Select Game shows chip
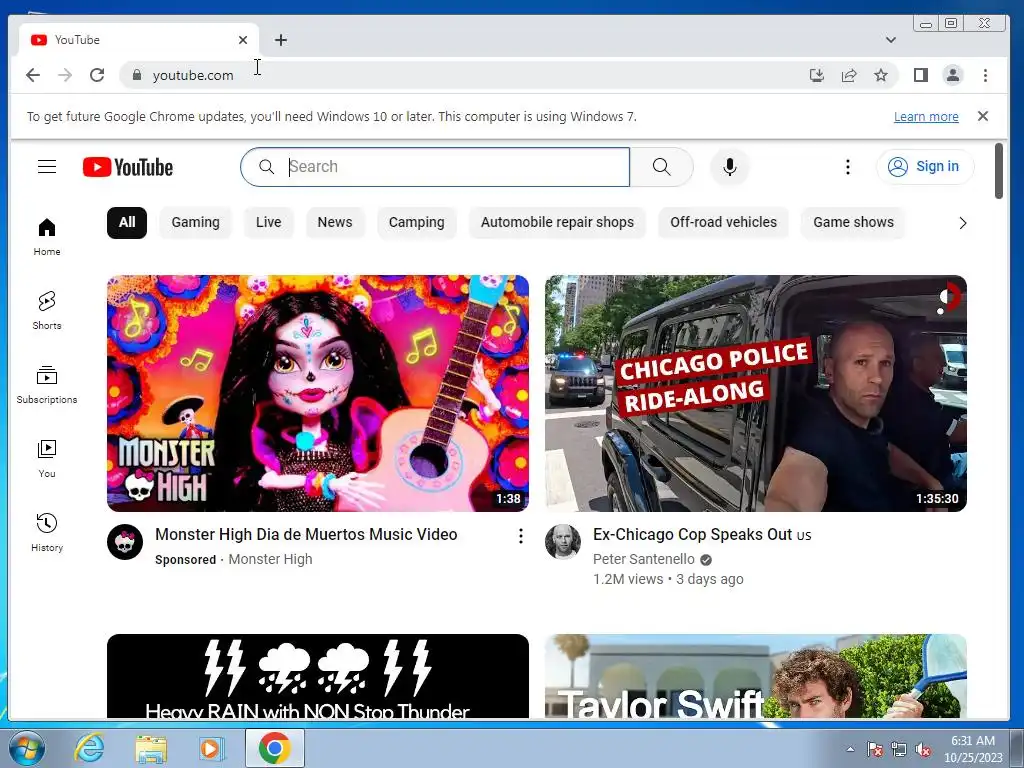This screenshot has width=1024, height=768. [853, 222]
